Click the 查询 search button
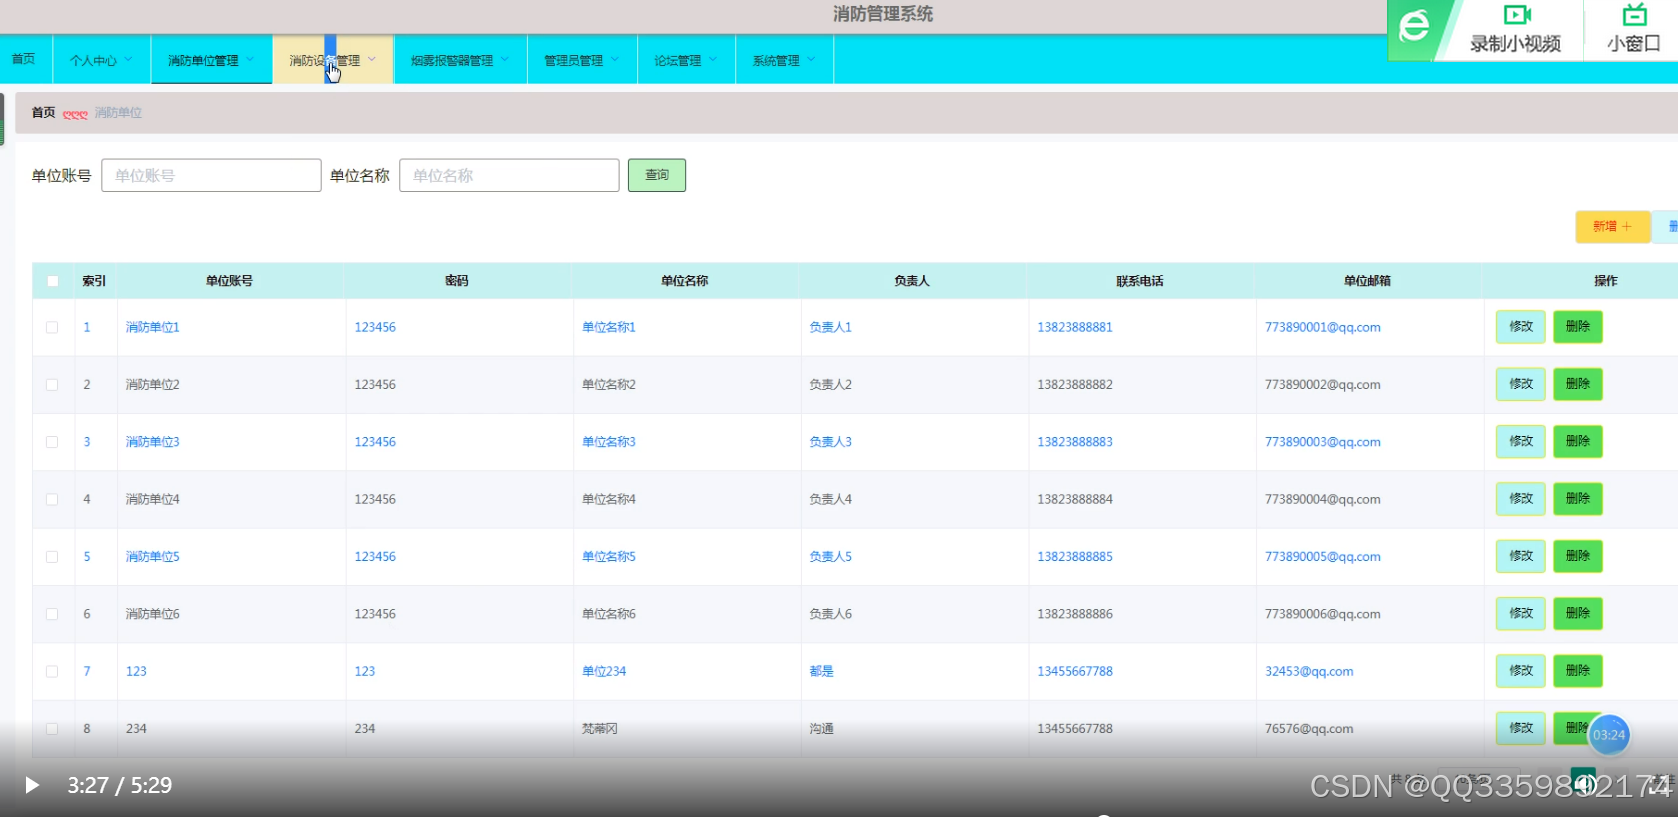The image size is (1678, 817). point(657,175)
